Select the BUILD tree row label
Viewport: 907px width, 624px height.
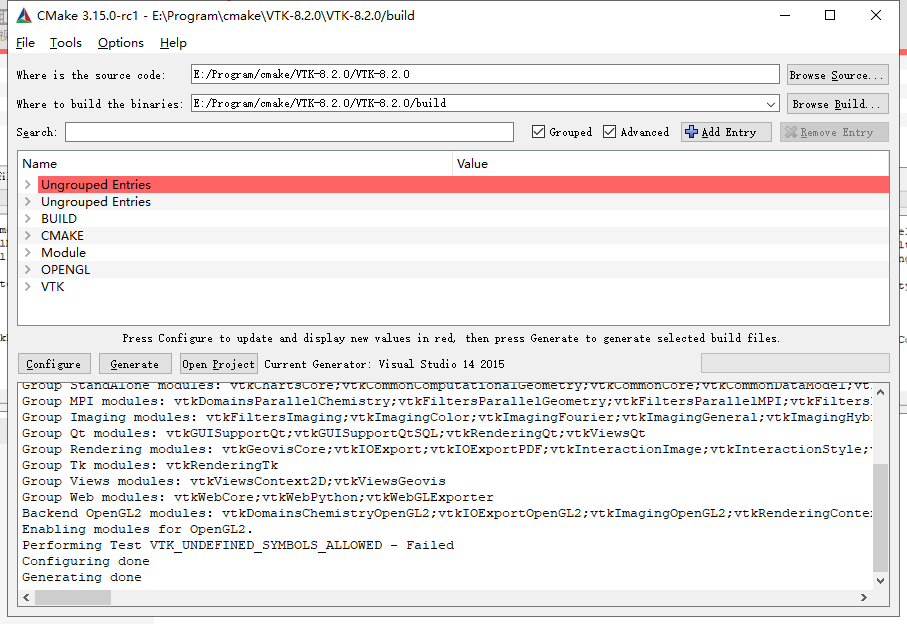pyautogui.click(x=58, y=219)
